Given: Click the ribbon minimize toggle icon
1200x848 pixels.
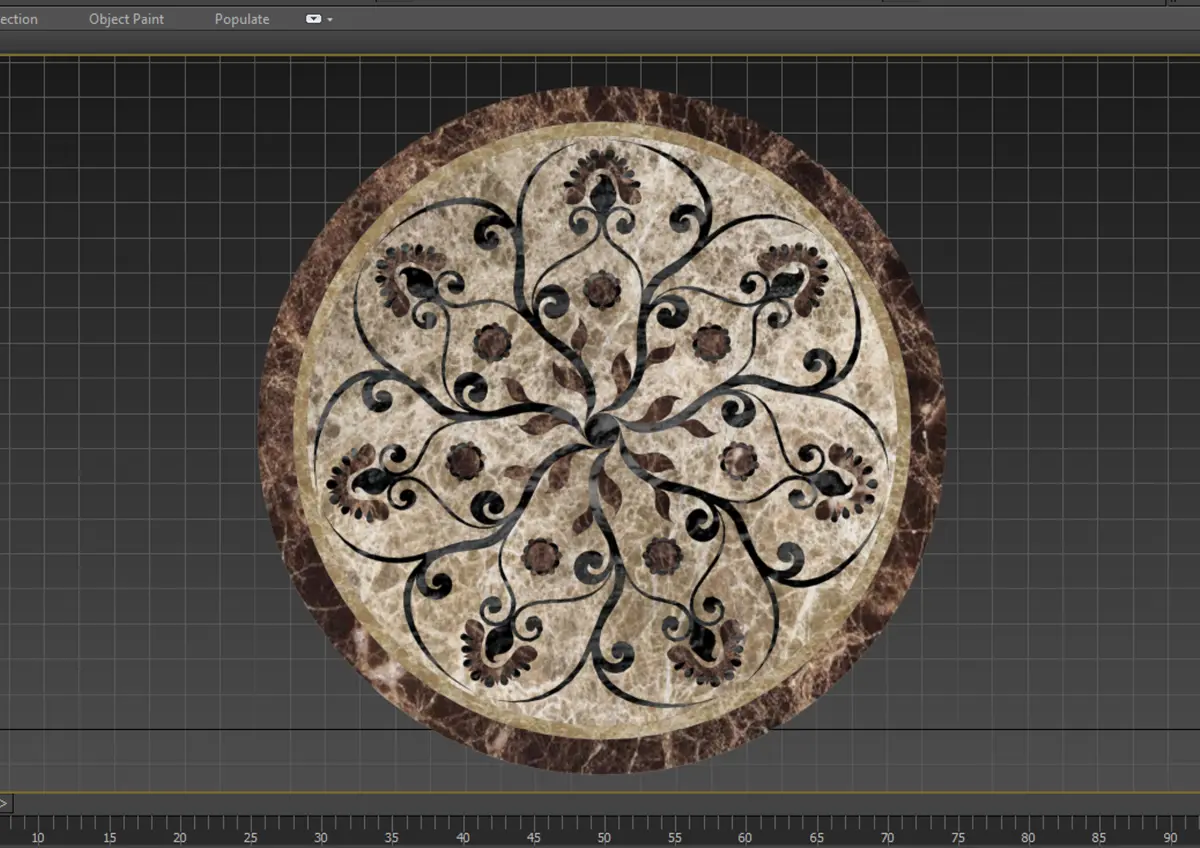Looking at the screenshot, I should (313, 19).
